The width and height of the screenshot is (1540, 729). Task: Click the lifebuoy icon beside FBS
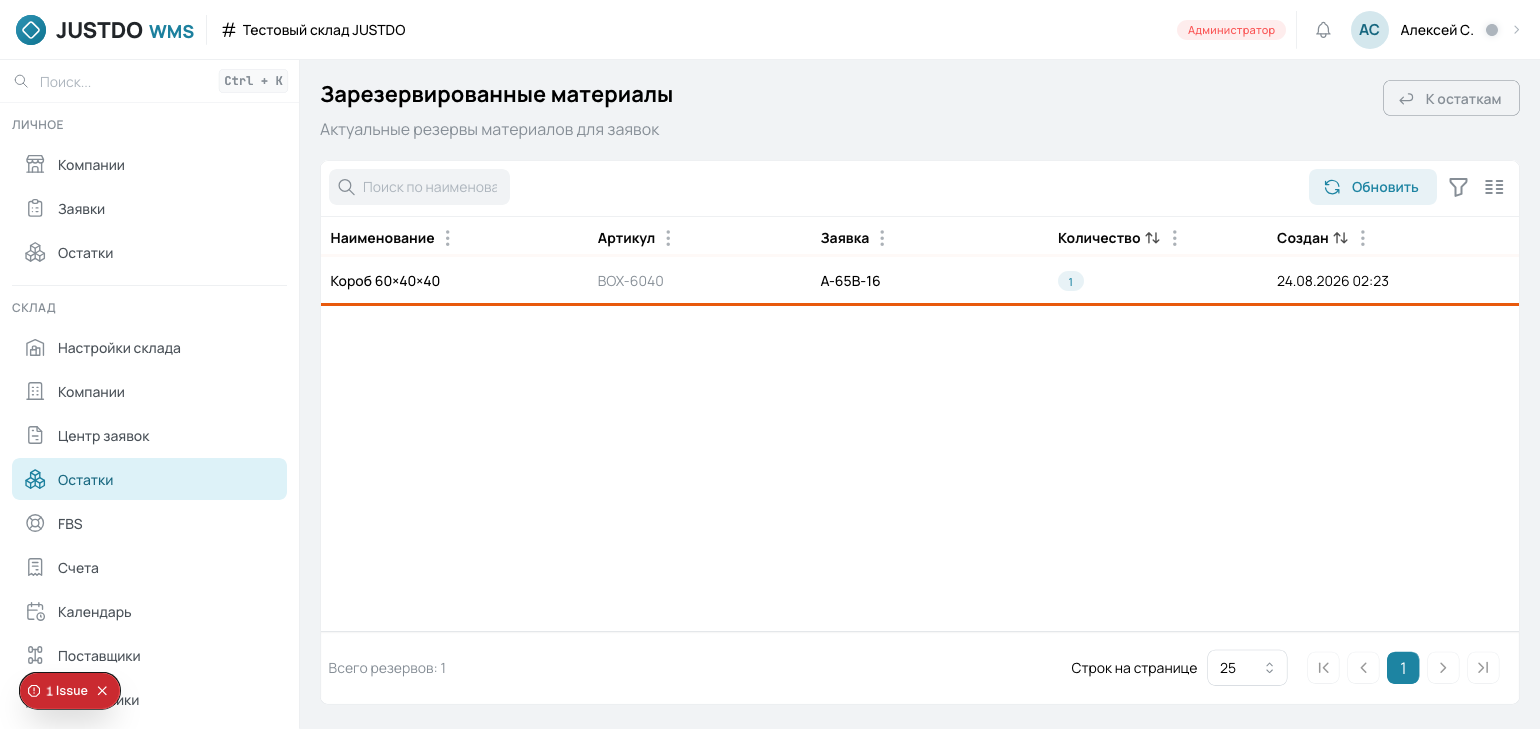pyautogui.click(x=35, y=524)
